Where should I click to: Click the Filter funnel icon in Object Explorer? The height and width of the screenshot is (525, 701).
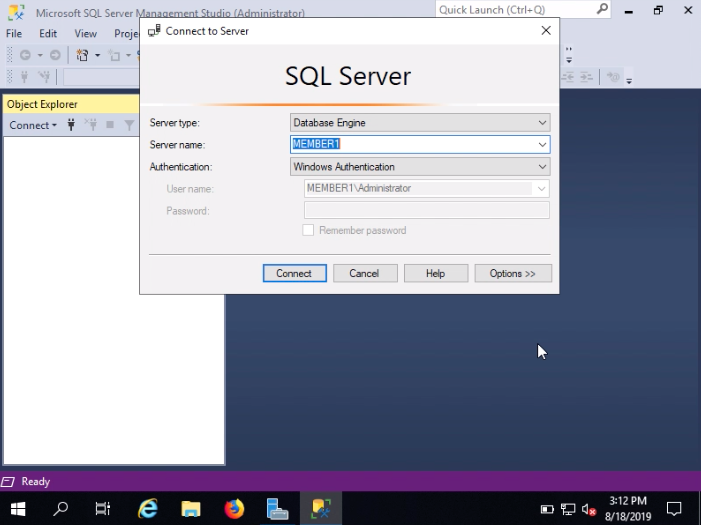[x=129, y=125]
